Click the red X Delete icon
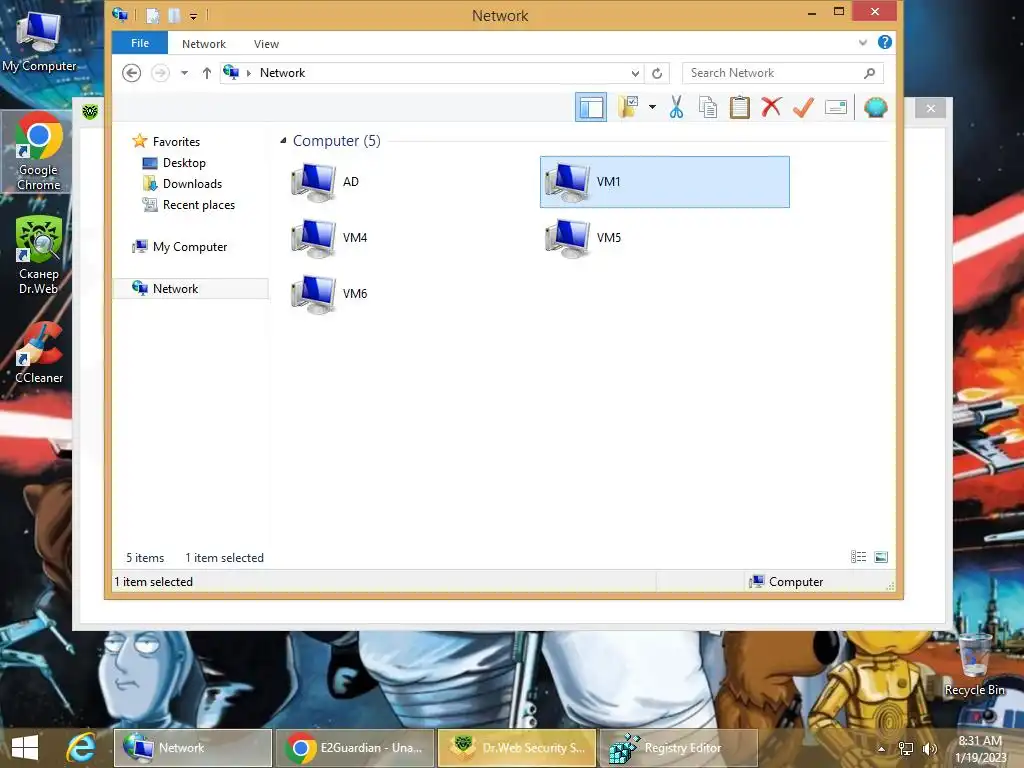This screenshot has height=768, width=1024. click(771, 107)
